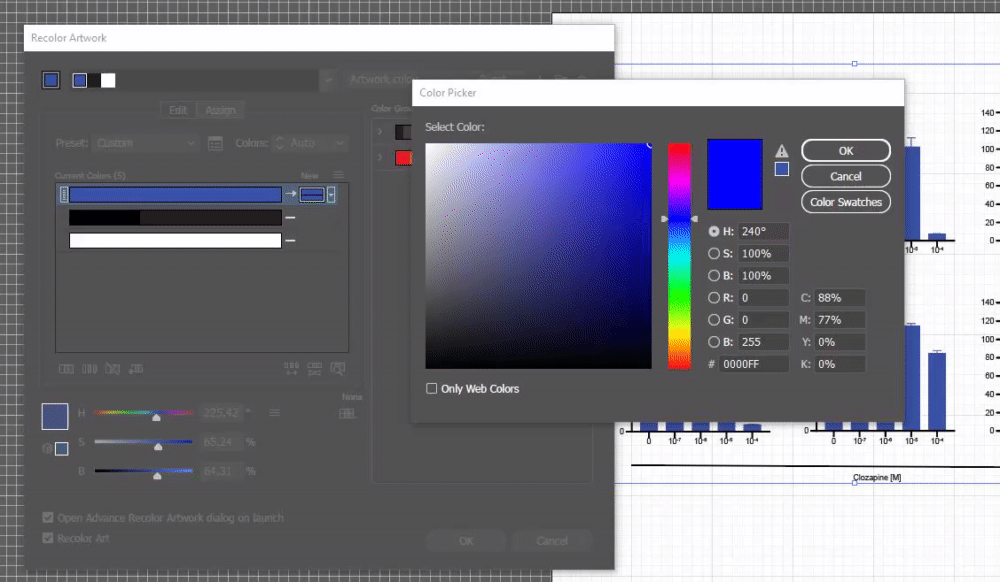Select the R radio button in Color Picker

tap(714, 298)
